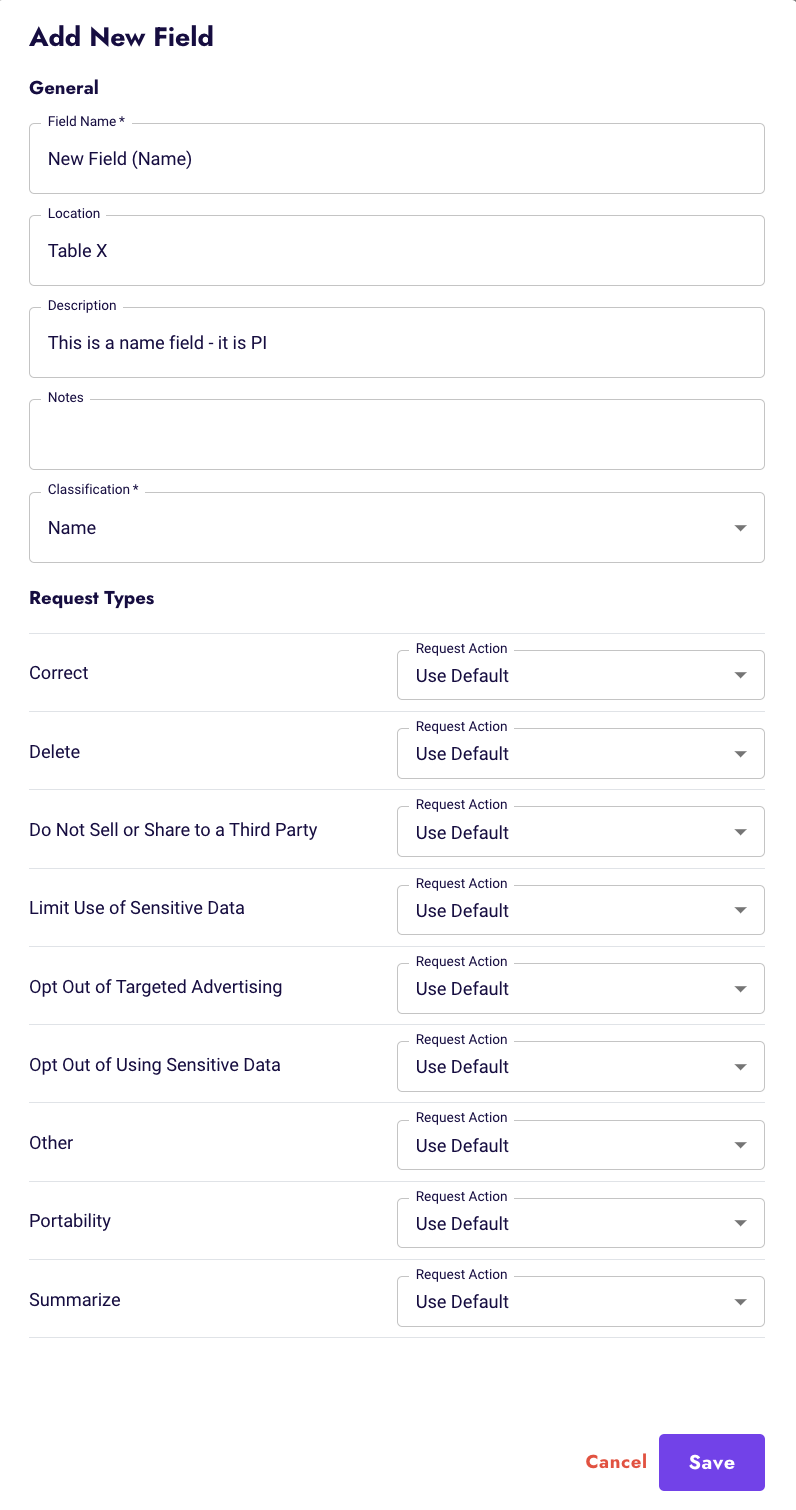The width and height of the screenshot is (796, 1510).
Task: Open Request Action dropdown for Opt Out of Using Sensitive Data
Action: [581, 1066]
